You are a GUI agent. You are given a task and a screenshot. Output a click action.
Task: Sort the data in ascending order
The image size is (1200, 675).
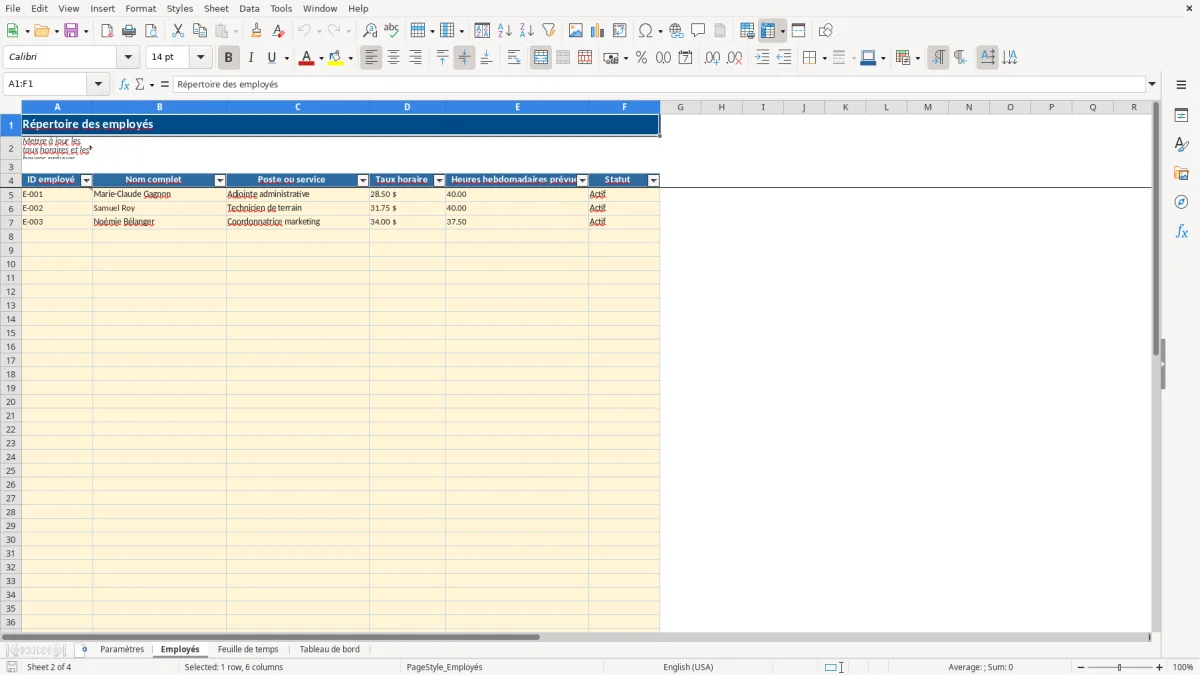point(505,31)
